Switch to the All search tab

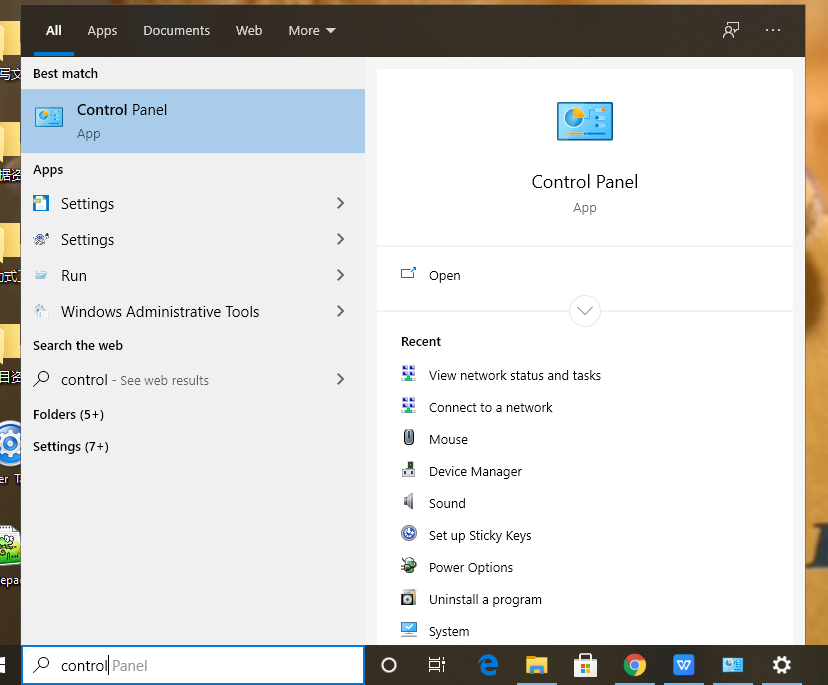(53, 31)
